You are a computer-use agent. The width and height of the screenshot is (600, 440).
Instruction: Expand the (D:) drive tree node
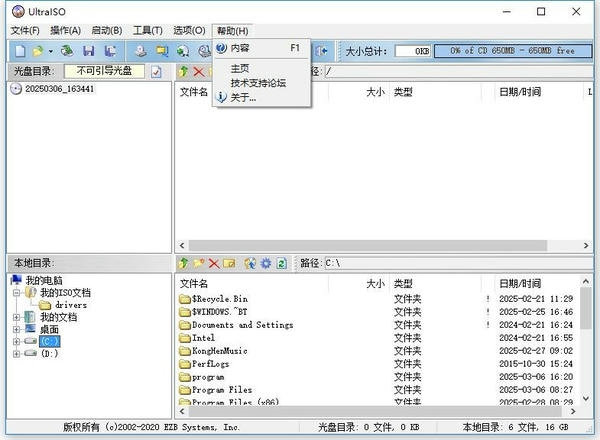(x=16, y=354)
